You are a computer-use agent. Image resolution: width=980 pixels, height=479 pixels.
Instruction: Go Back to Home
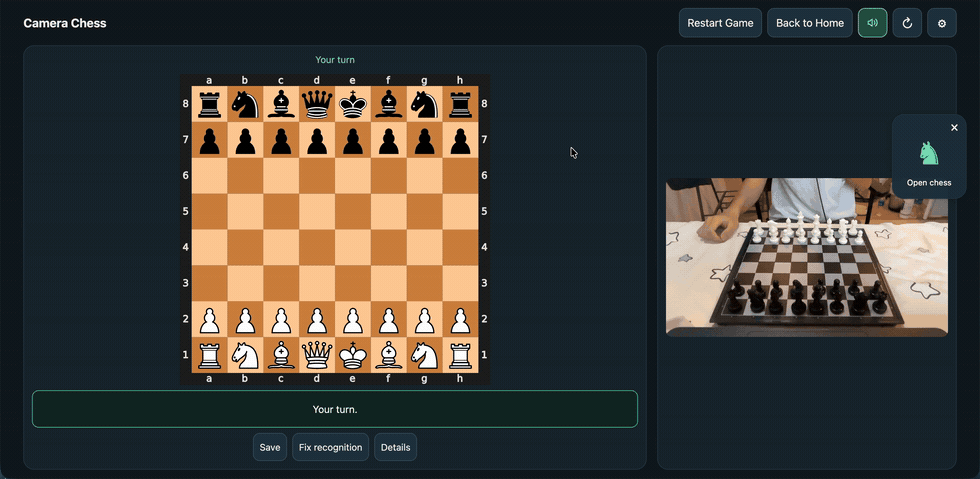pyautogui.click(x=810, y=23)
